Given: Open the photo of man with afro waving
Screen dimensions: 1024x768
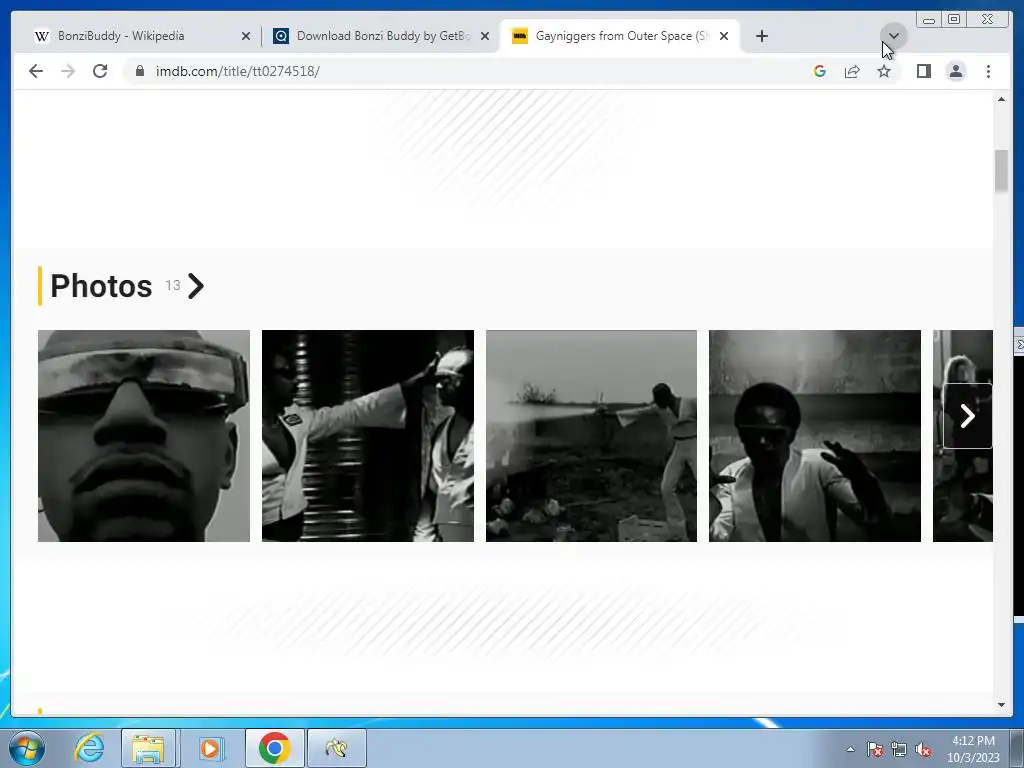Looking at the screenshot, I should click(815, 436).
